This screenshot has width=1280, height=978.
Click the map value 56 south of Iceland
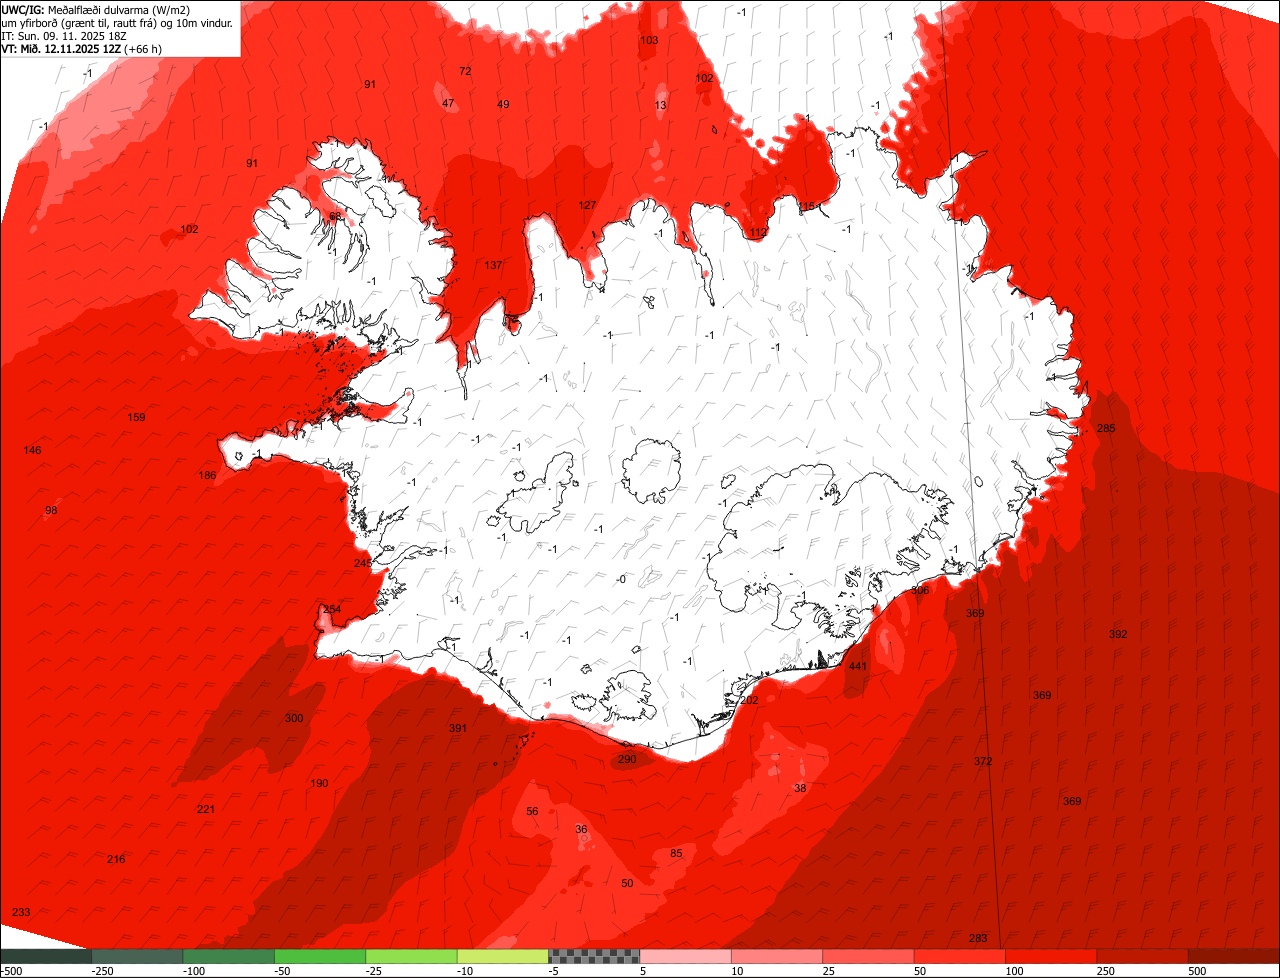(532, 811)
